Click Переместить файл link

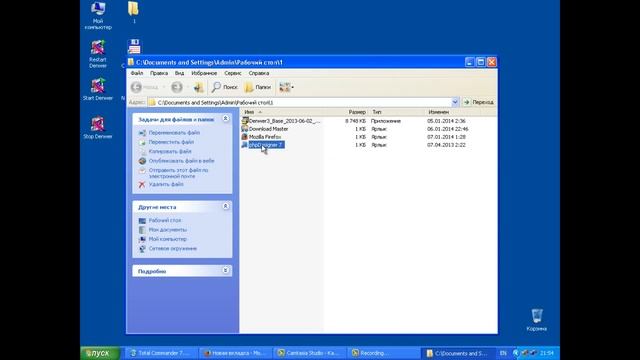[171, 142]
